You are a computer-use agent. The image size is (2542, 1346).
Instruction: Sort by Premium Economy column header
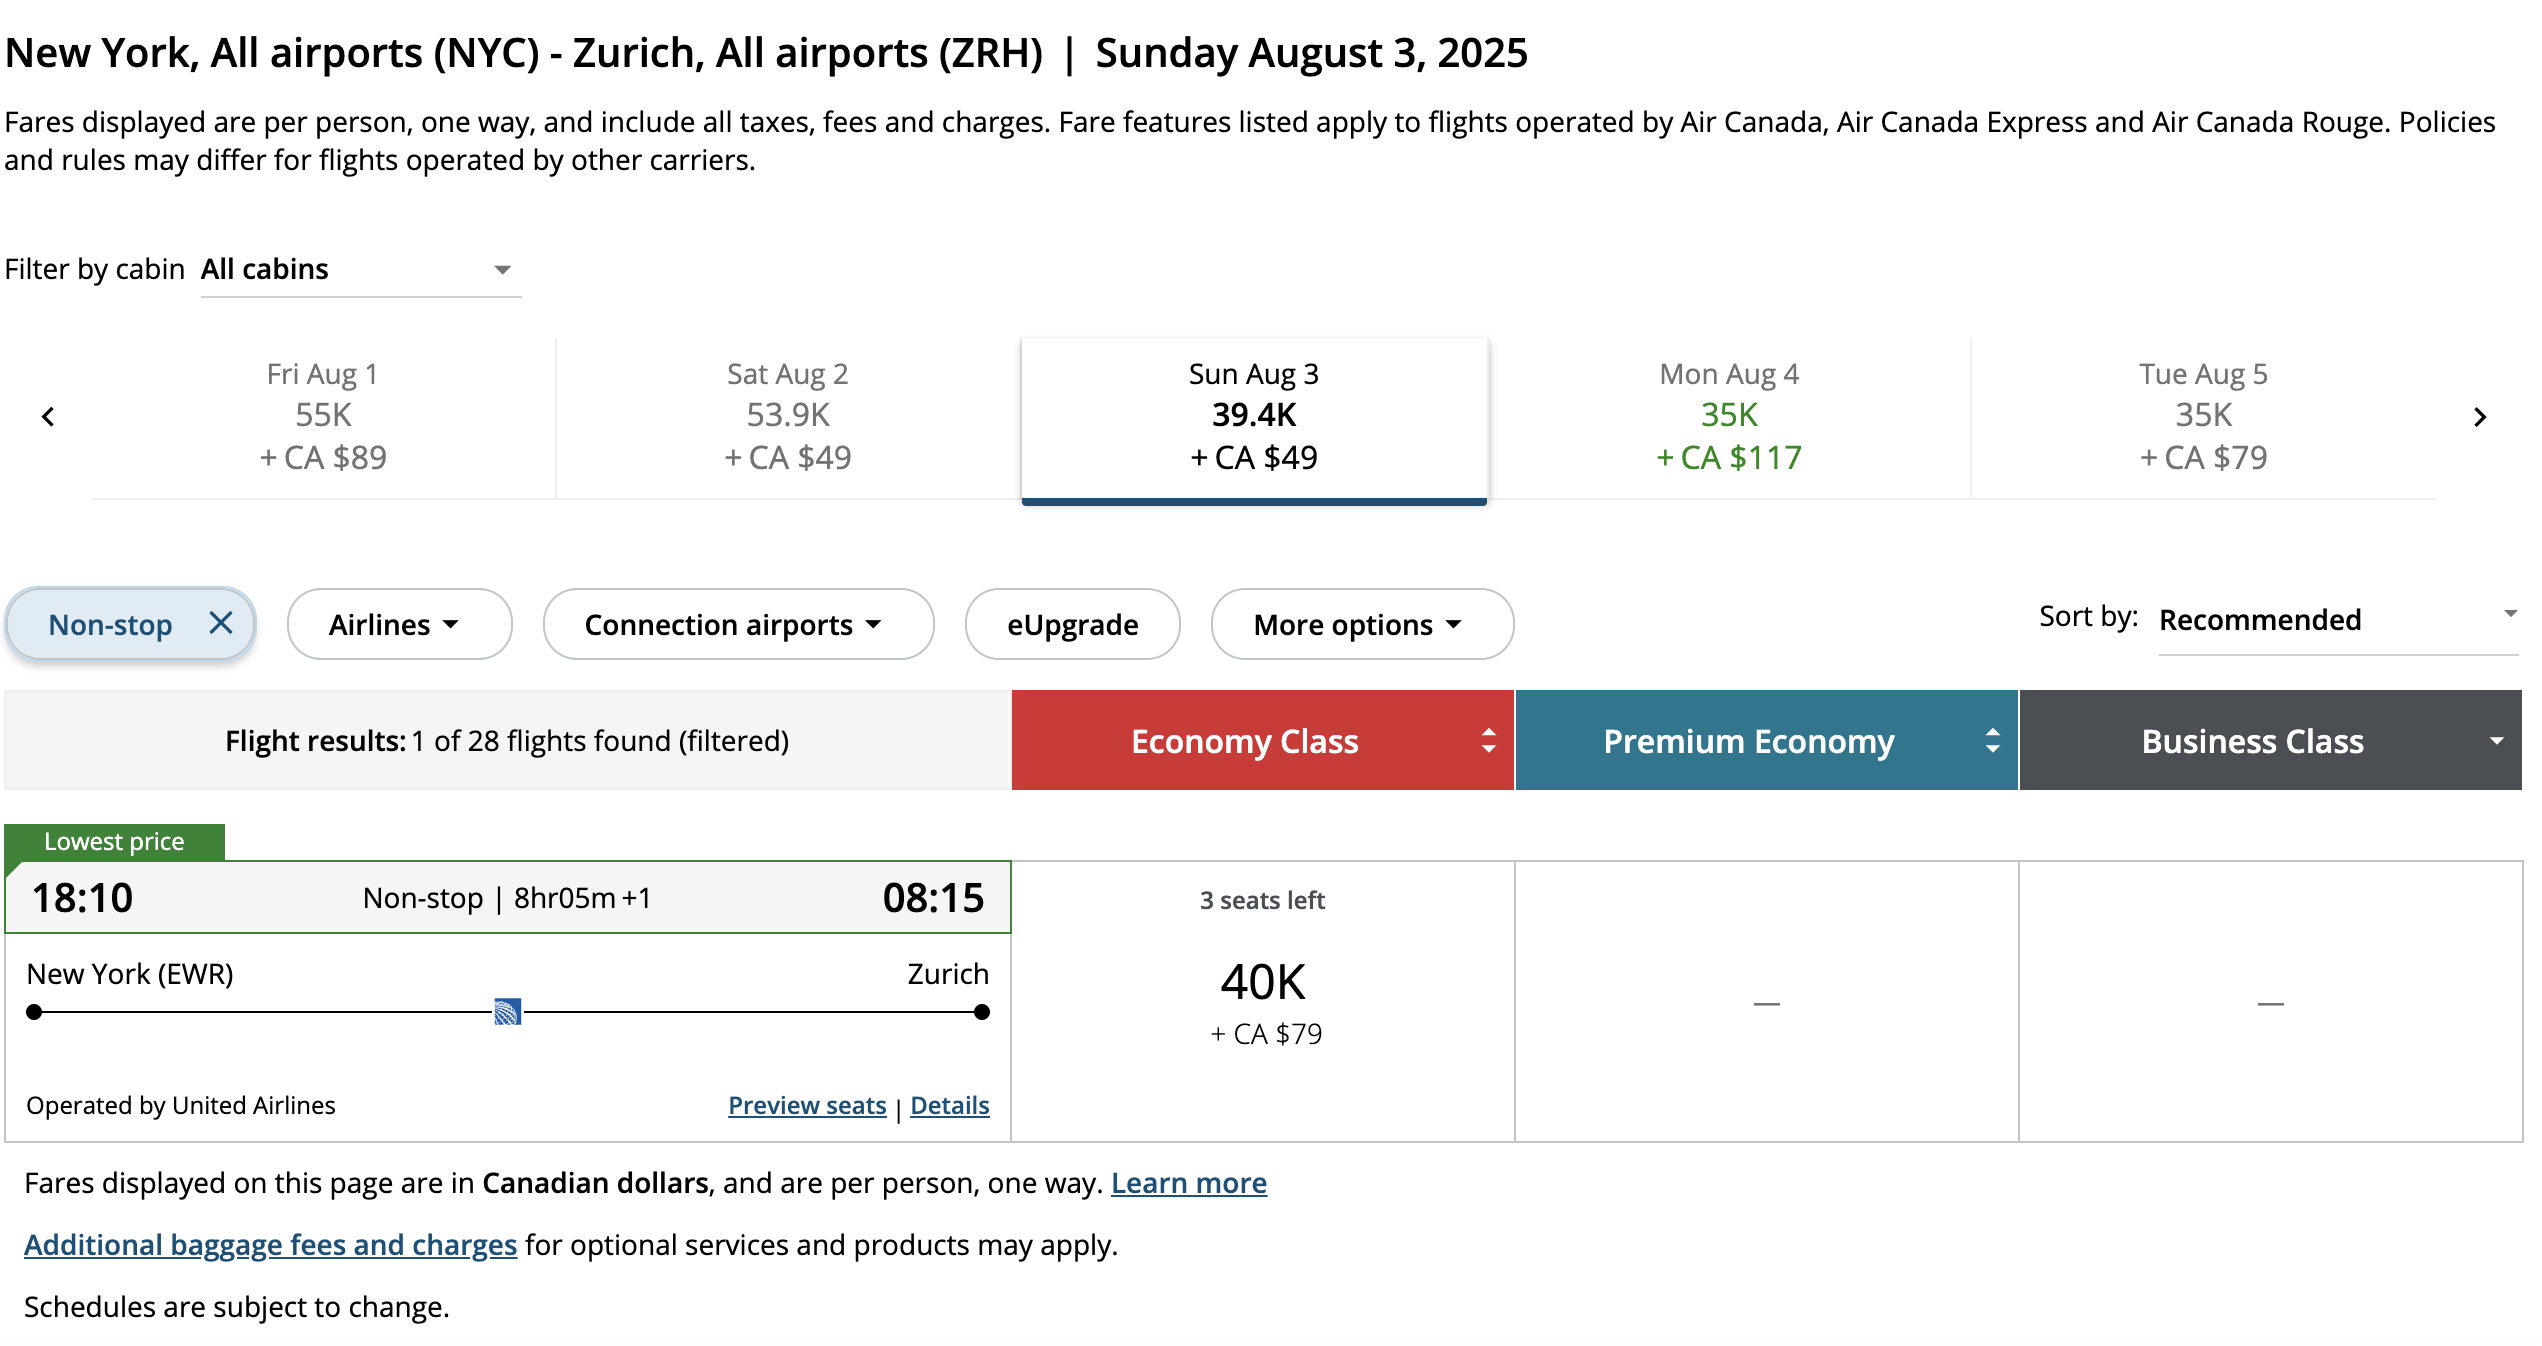(x=1767, y=741)
